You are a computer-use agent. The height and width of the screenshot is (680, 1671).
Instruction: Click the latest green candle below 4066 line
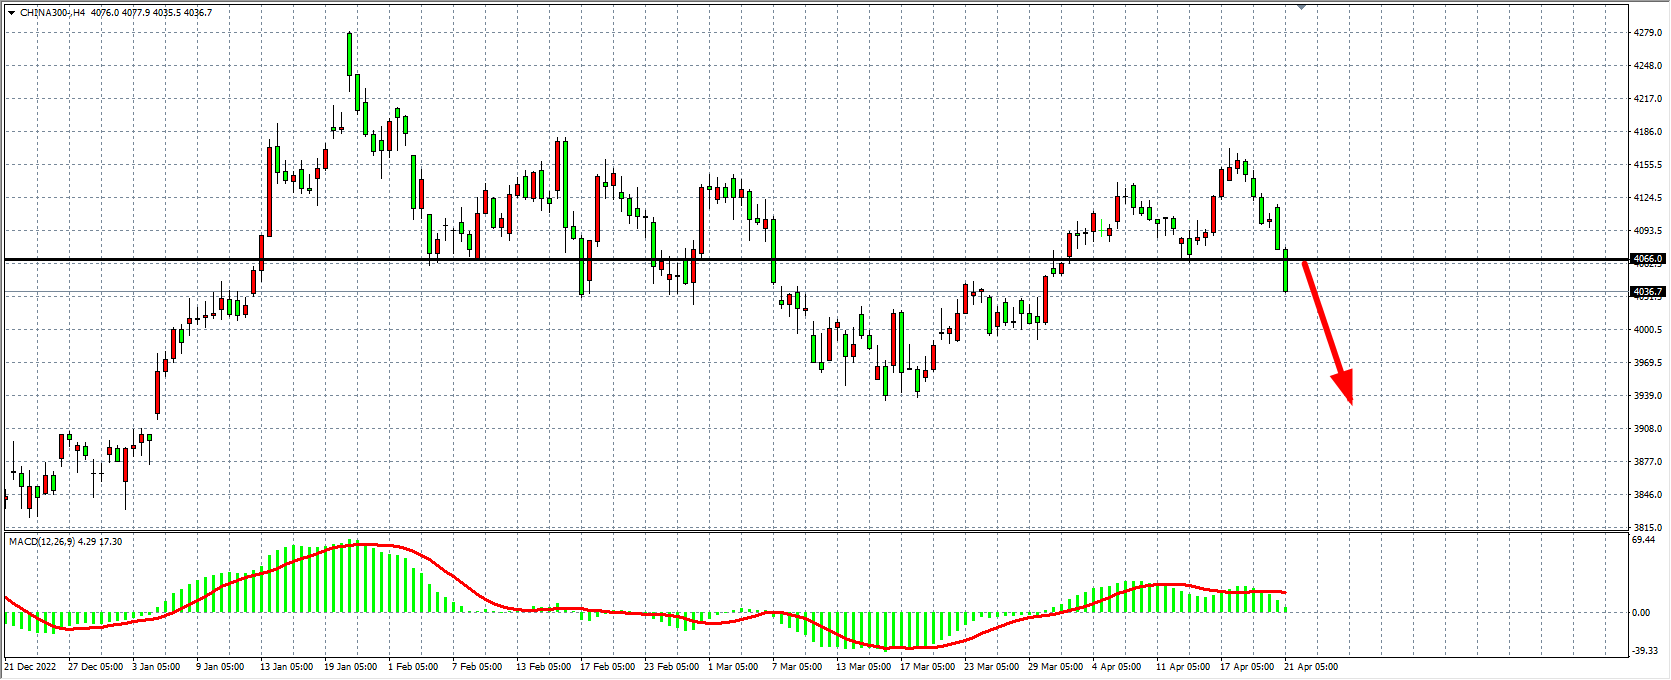click(1285, 270)
